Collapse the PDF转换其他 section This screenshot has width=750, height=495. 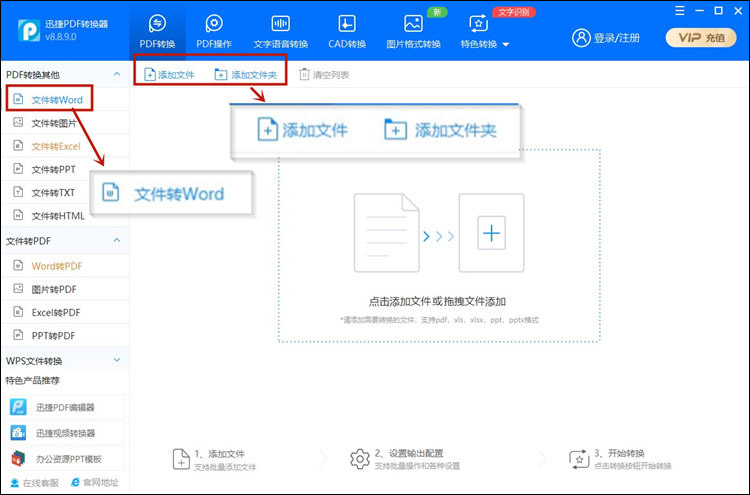coord(117,74)
